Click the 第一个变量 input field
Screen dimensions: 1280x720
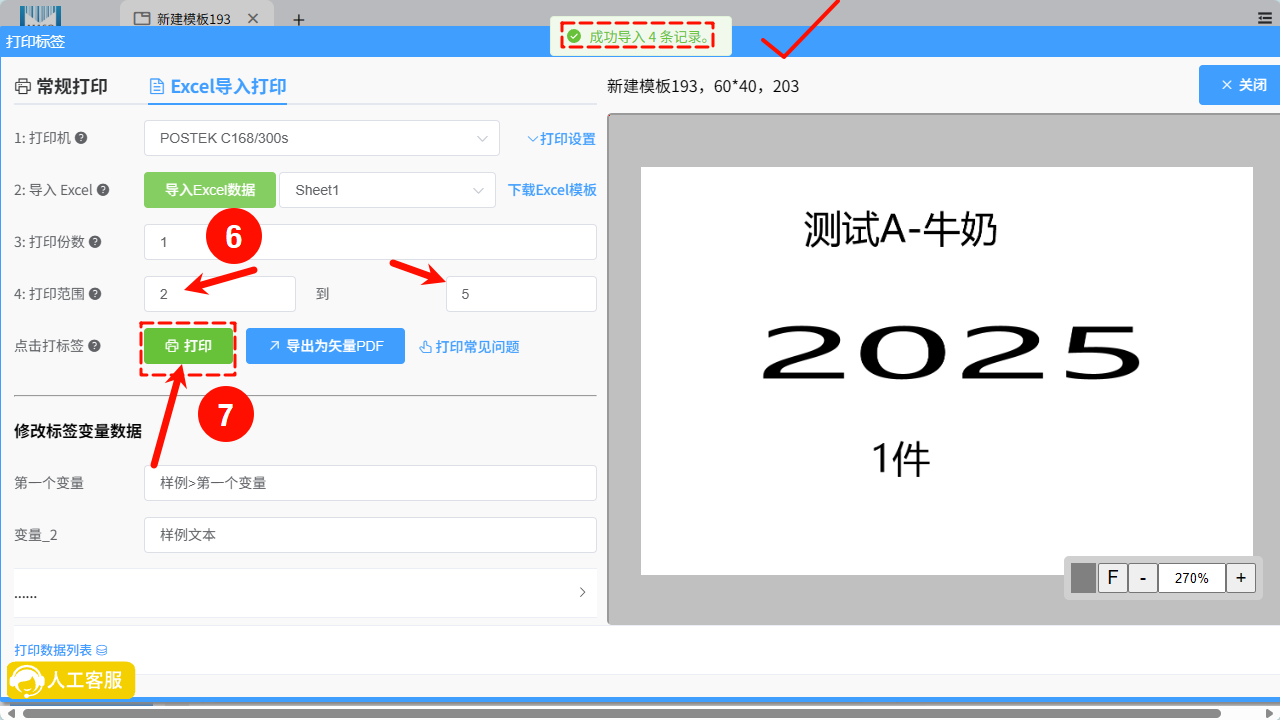[x=370, y=483]
